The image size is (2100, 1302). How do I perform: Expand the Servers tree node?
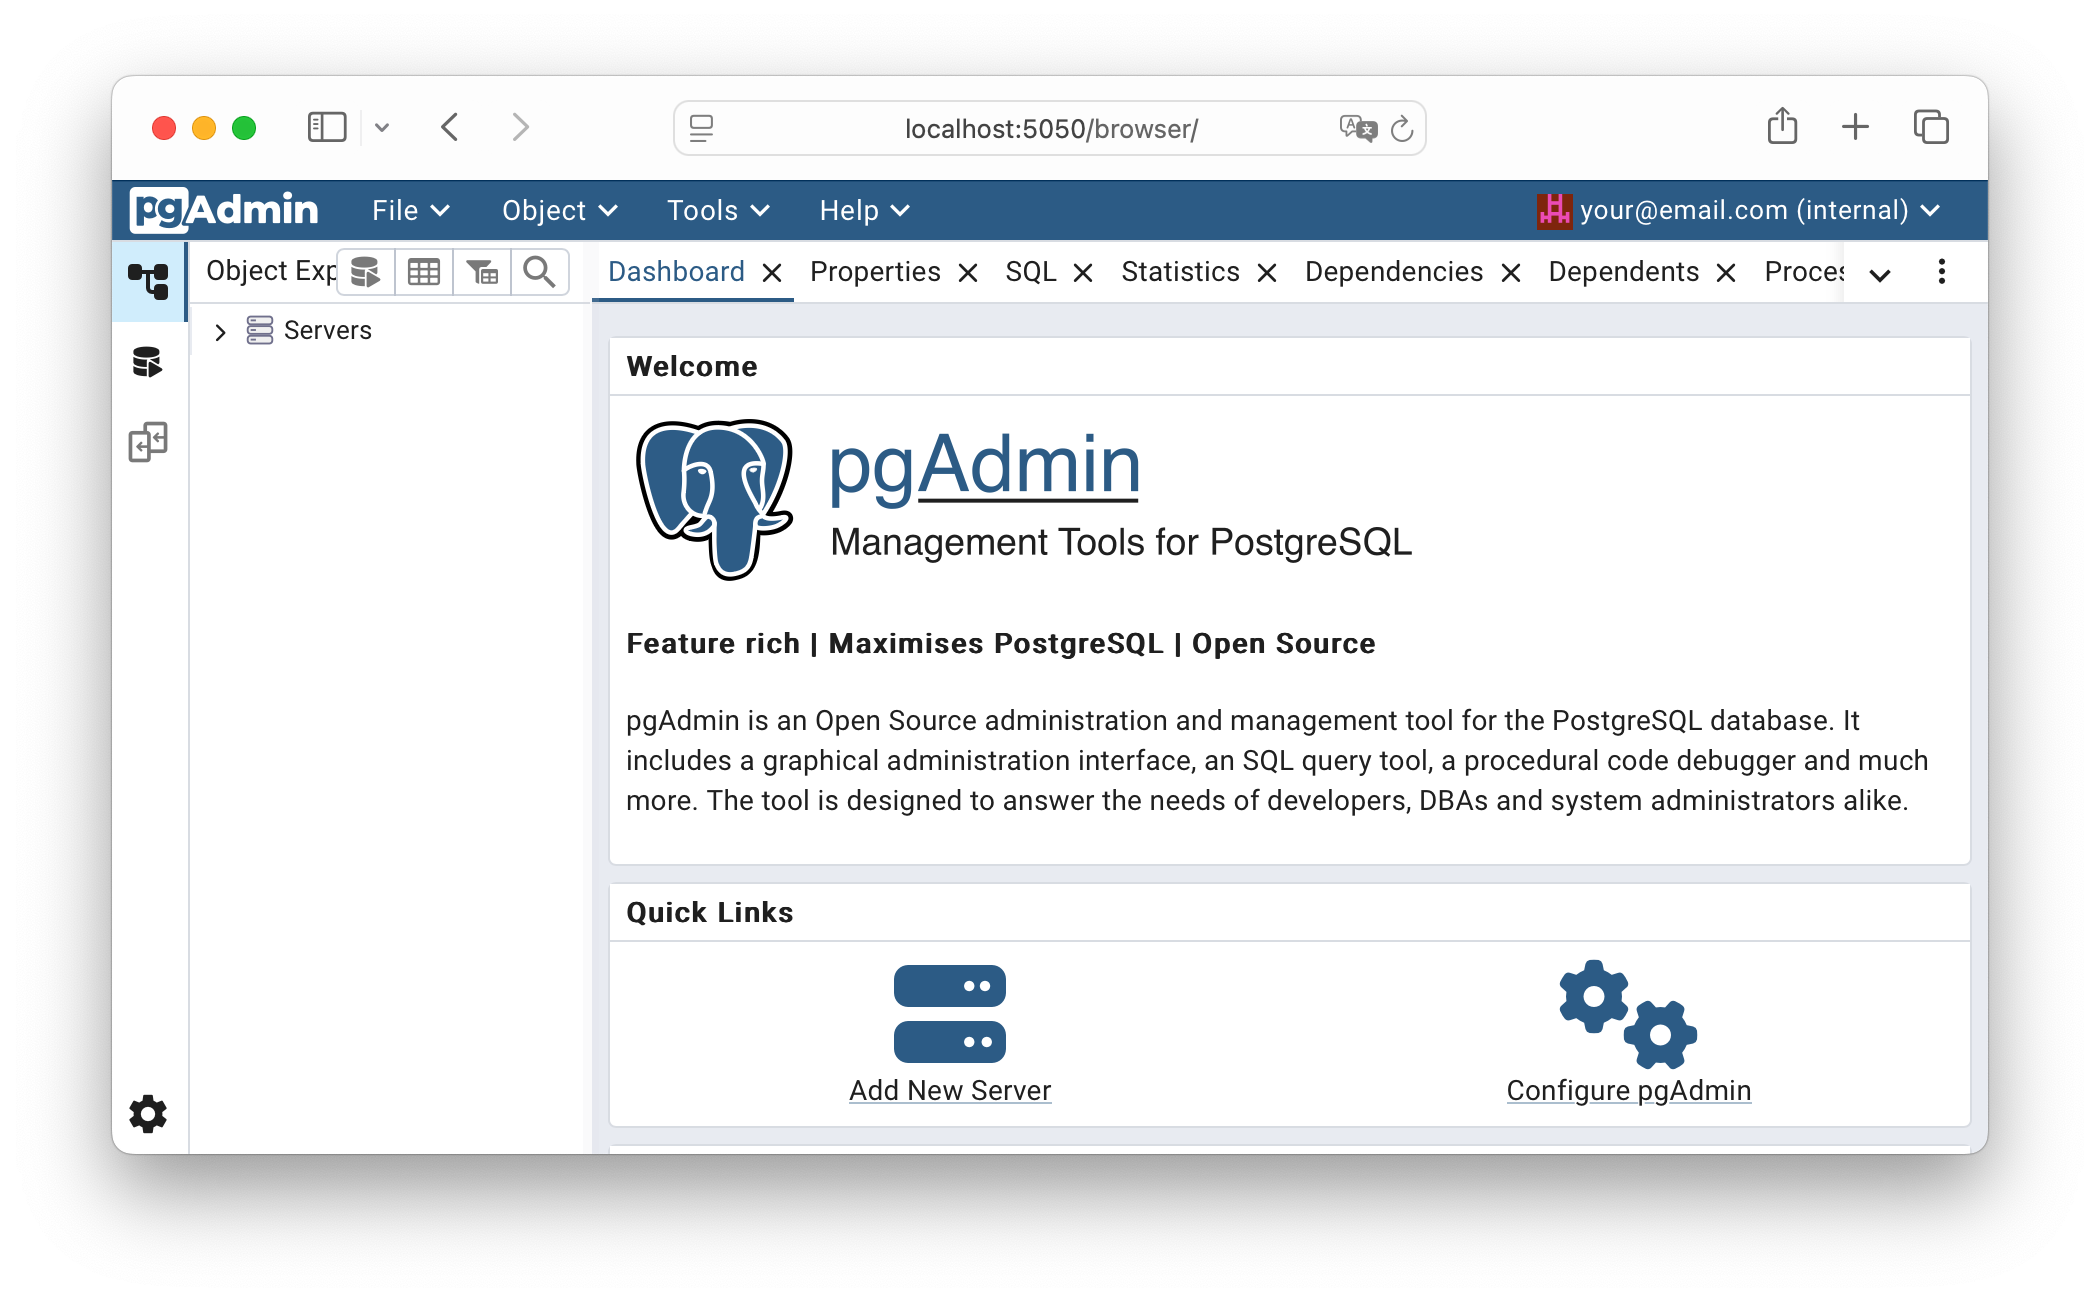220,331
